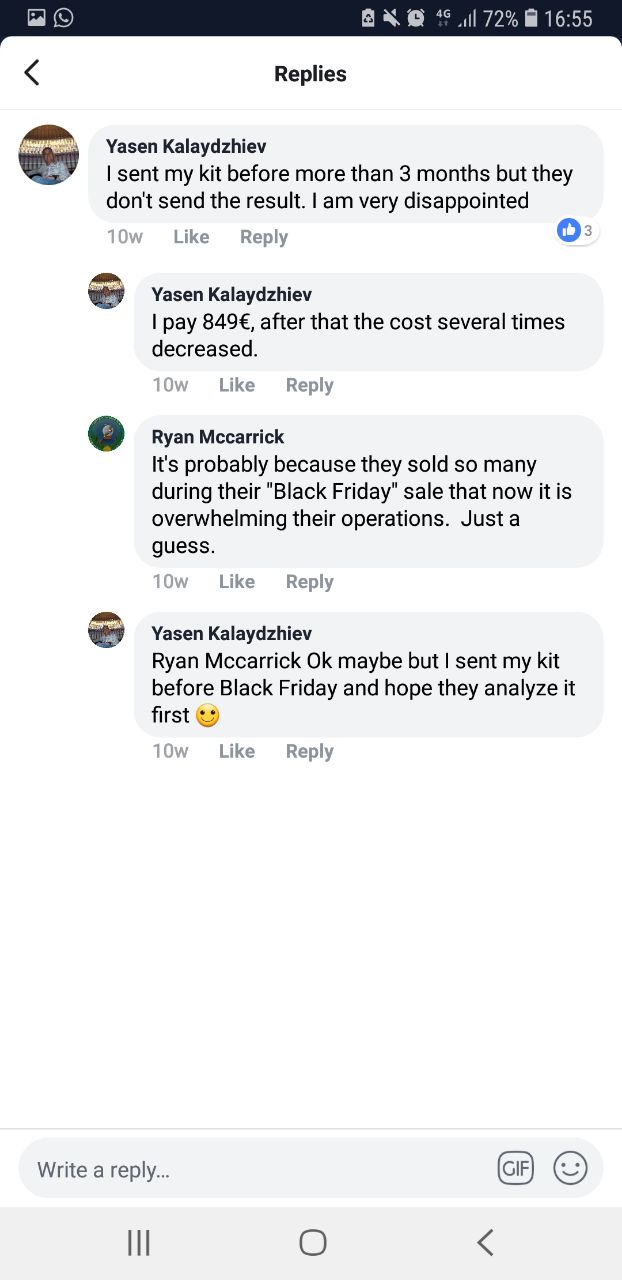Viewport: 622px width, 1280px height.
Task: Tap Android home button
Action: (x=312, y=1242)
